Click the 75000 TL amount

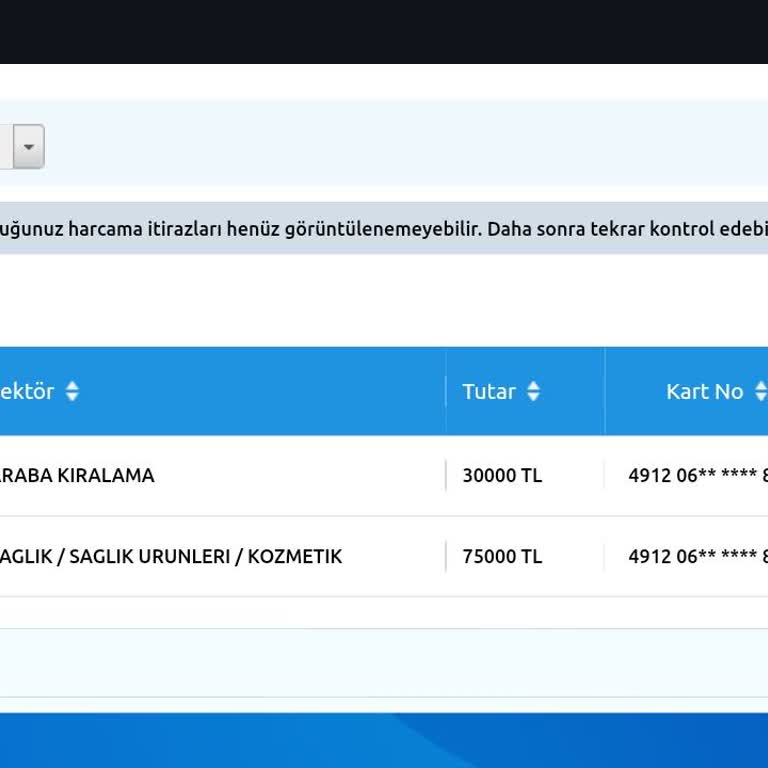coord(502,556)
